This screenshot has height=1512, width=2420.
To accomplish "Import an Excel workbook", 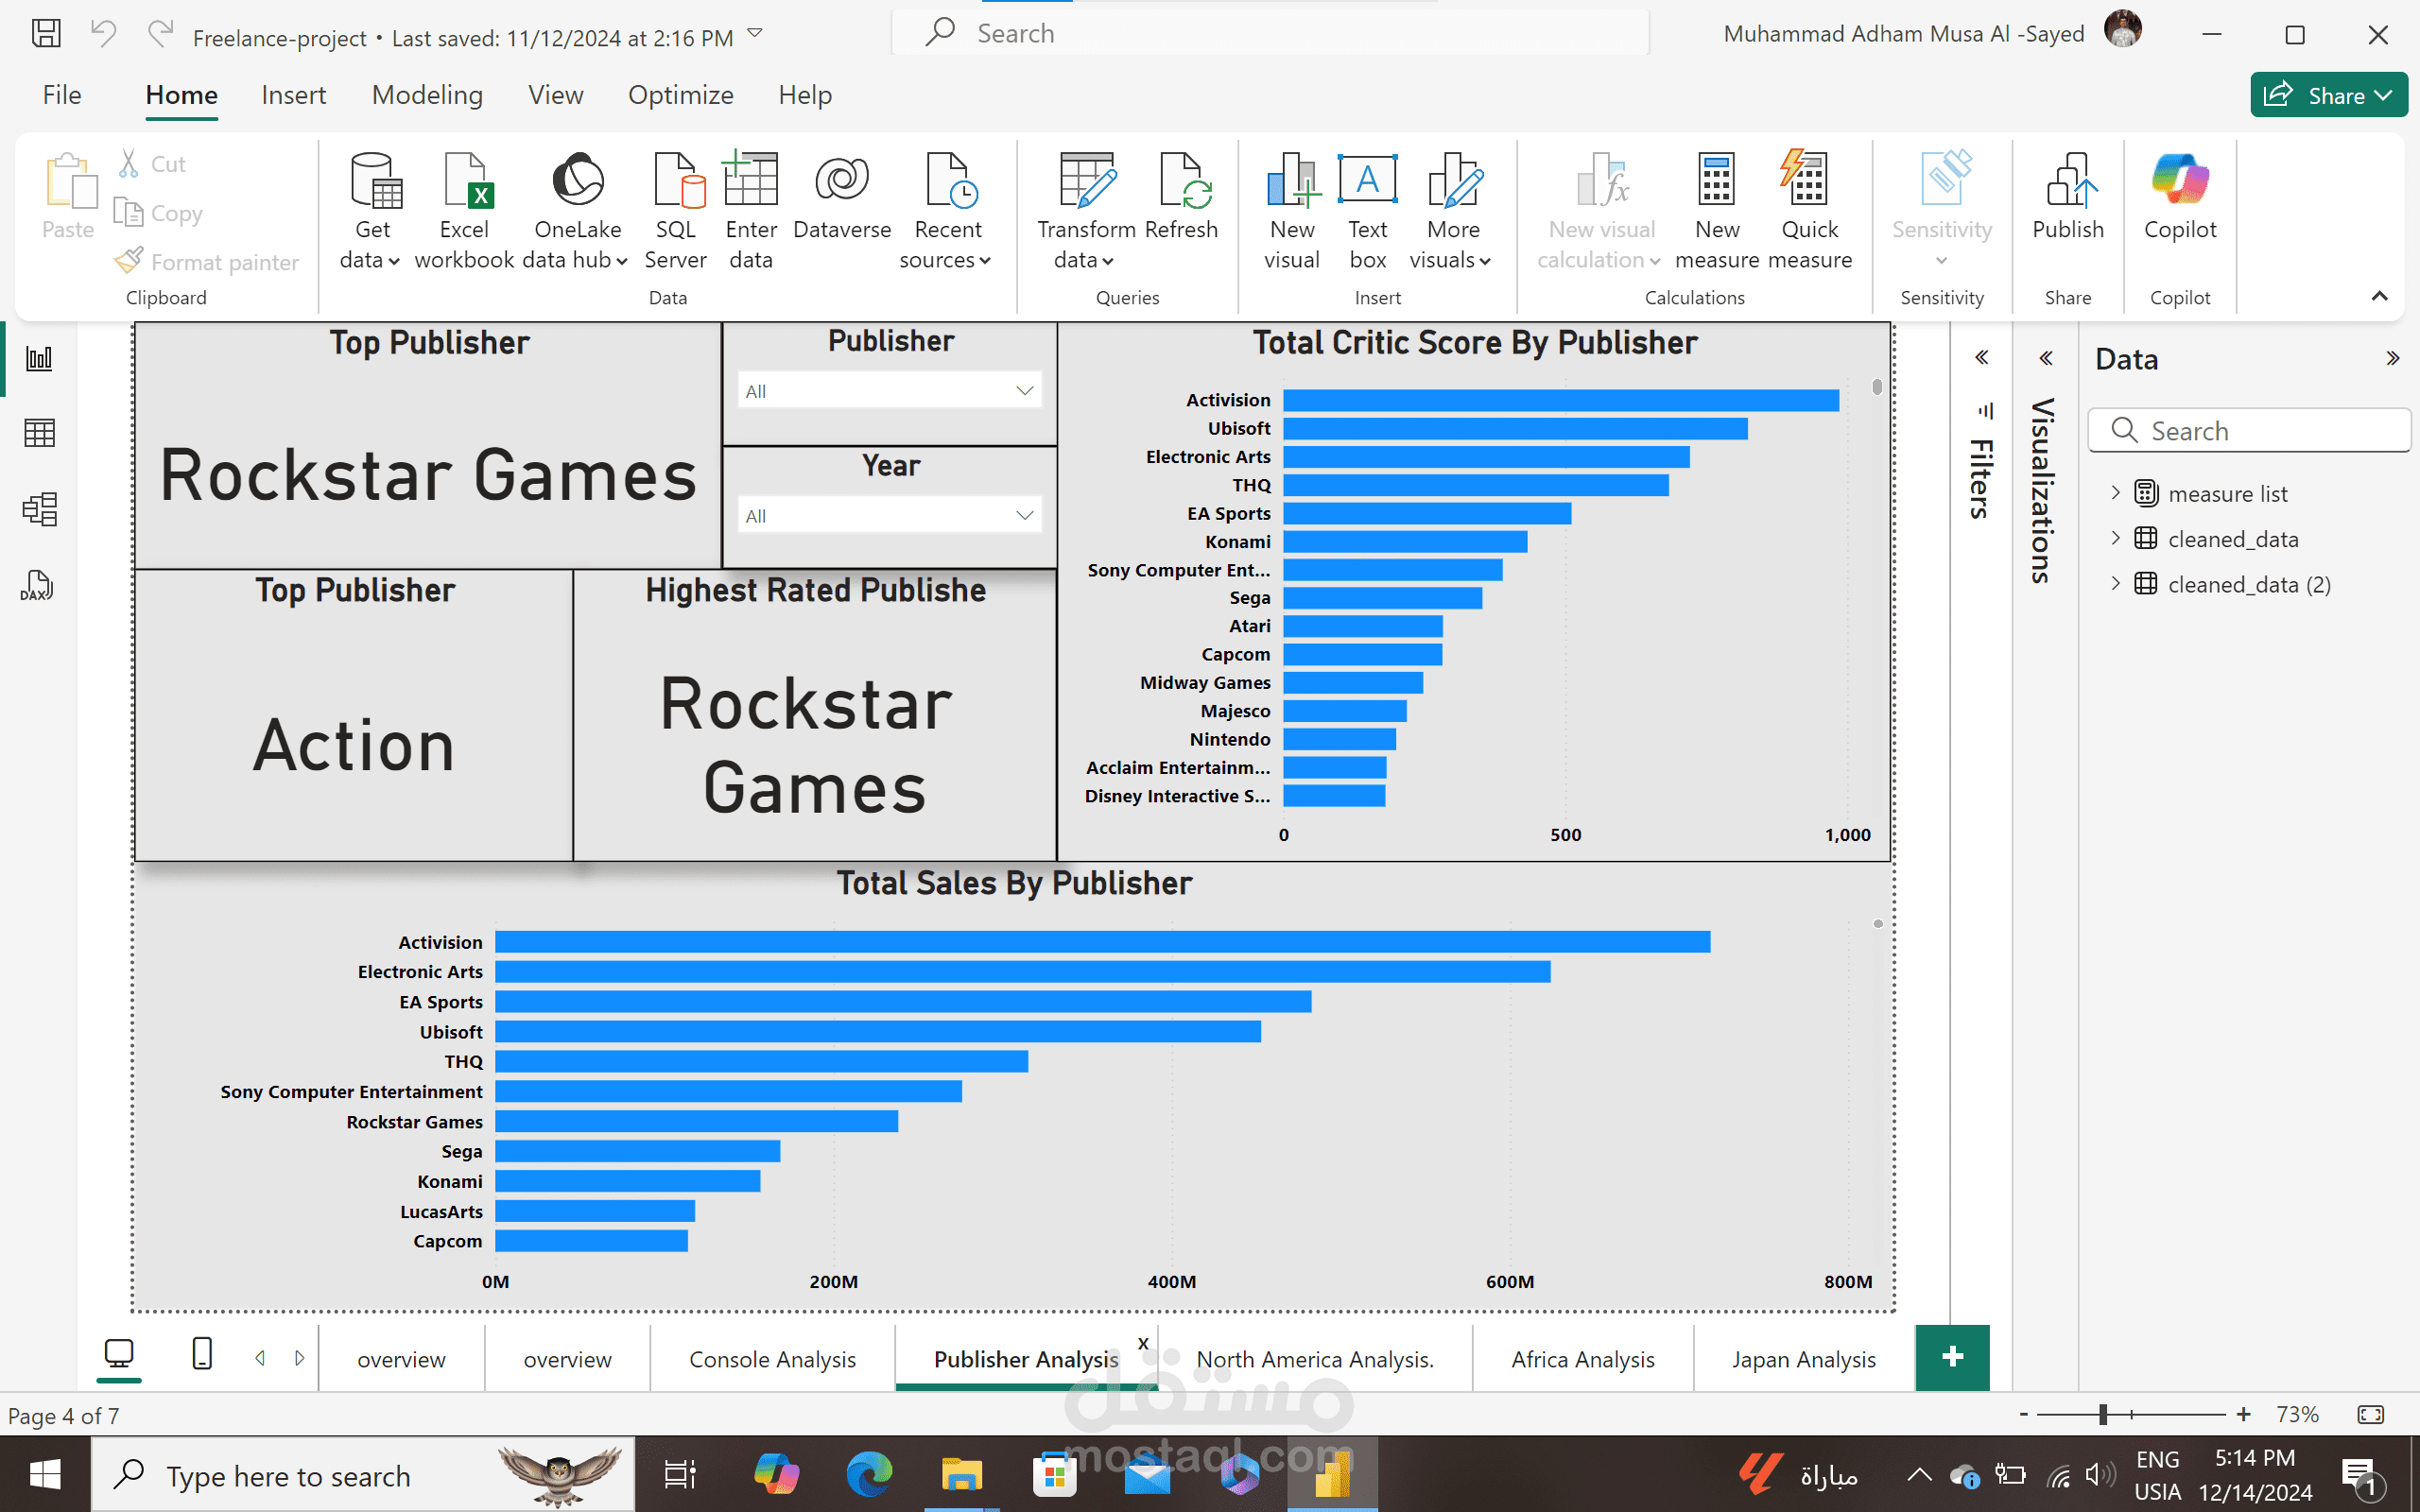I will point(464,211).
